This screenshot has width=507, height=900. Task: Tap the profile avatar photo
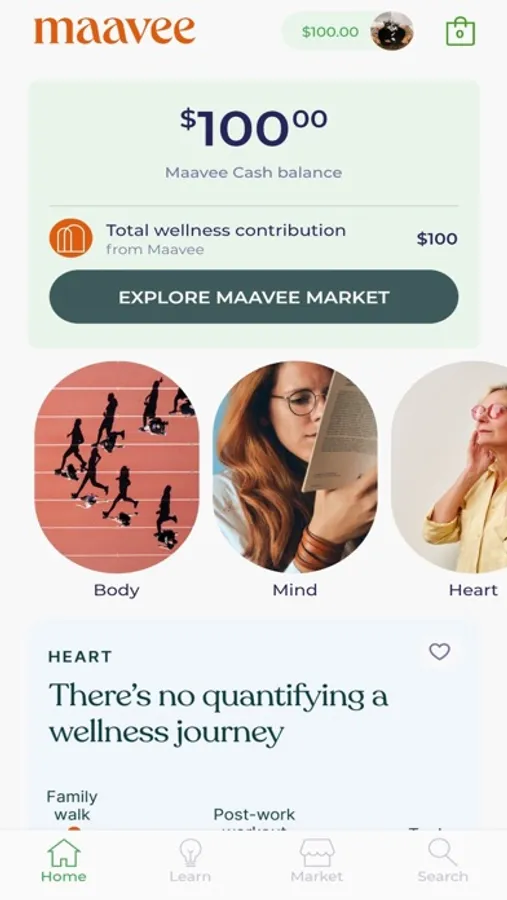(392, 31)
